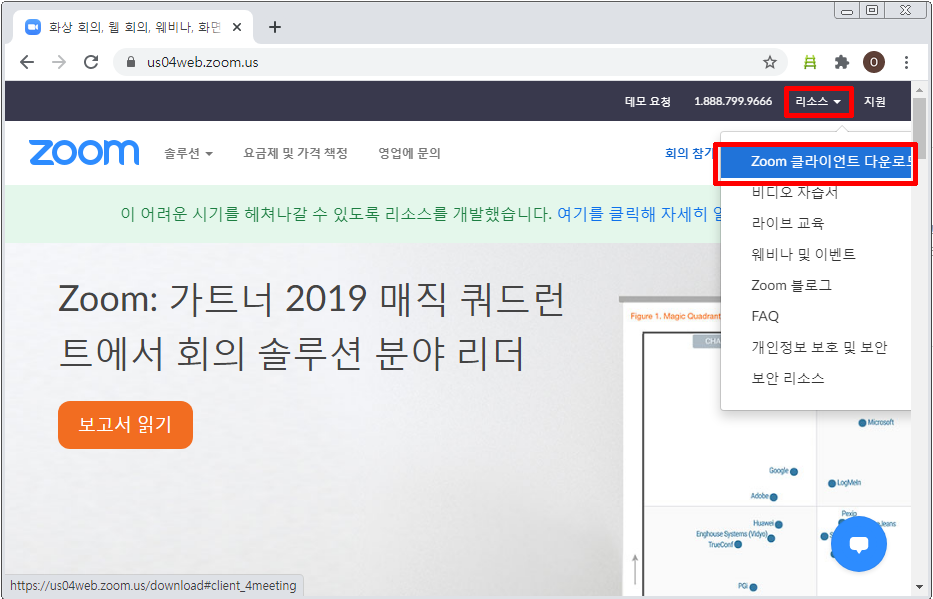Screen dimensions: 933x599
Task: Click the phone number 1.888.799.9666
Action: point(733,102)
